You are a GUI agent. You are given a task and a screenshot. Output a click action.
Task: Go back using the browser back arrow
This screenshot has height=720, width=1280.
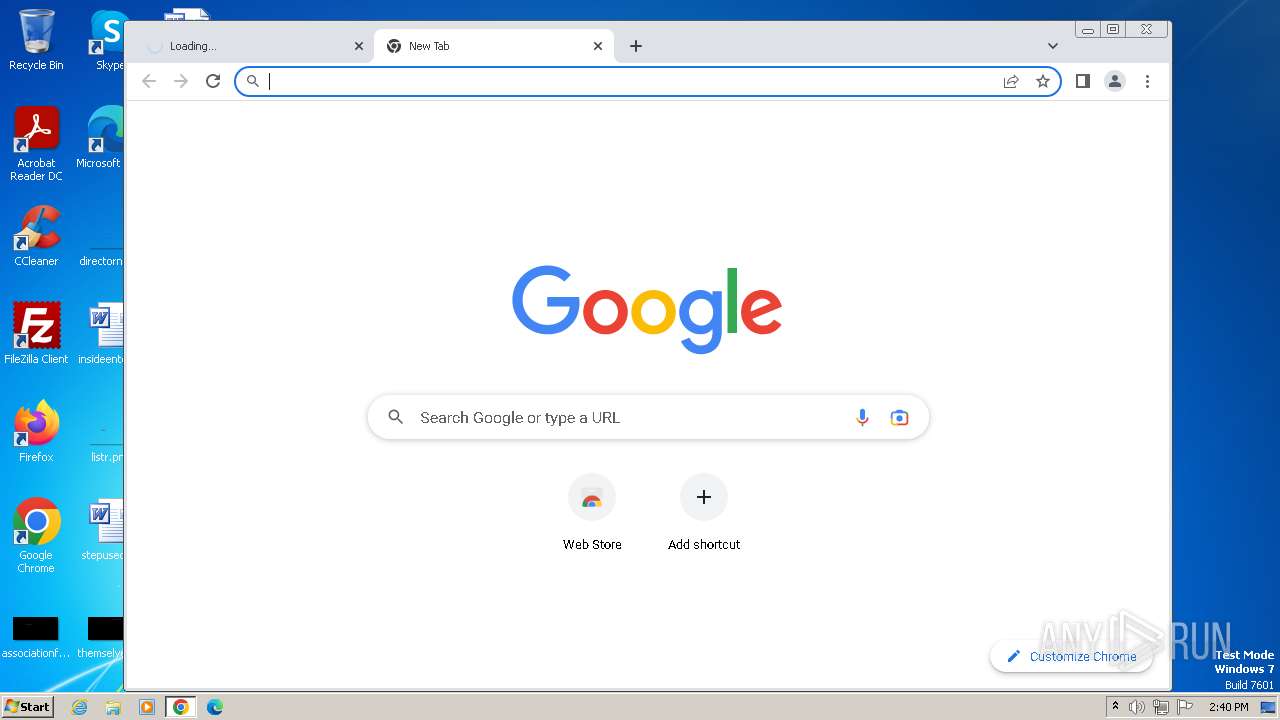149,81
